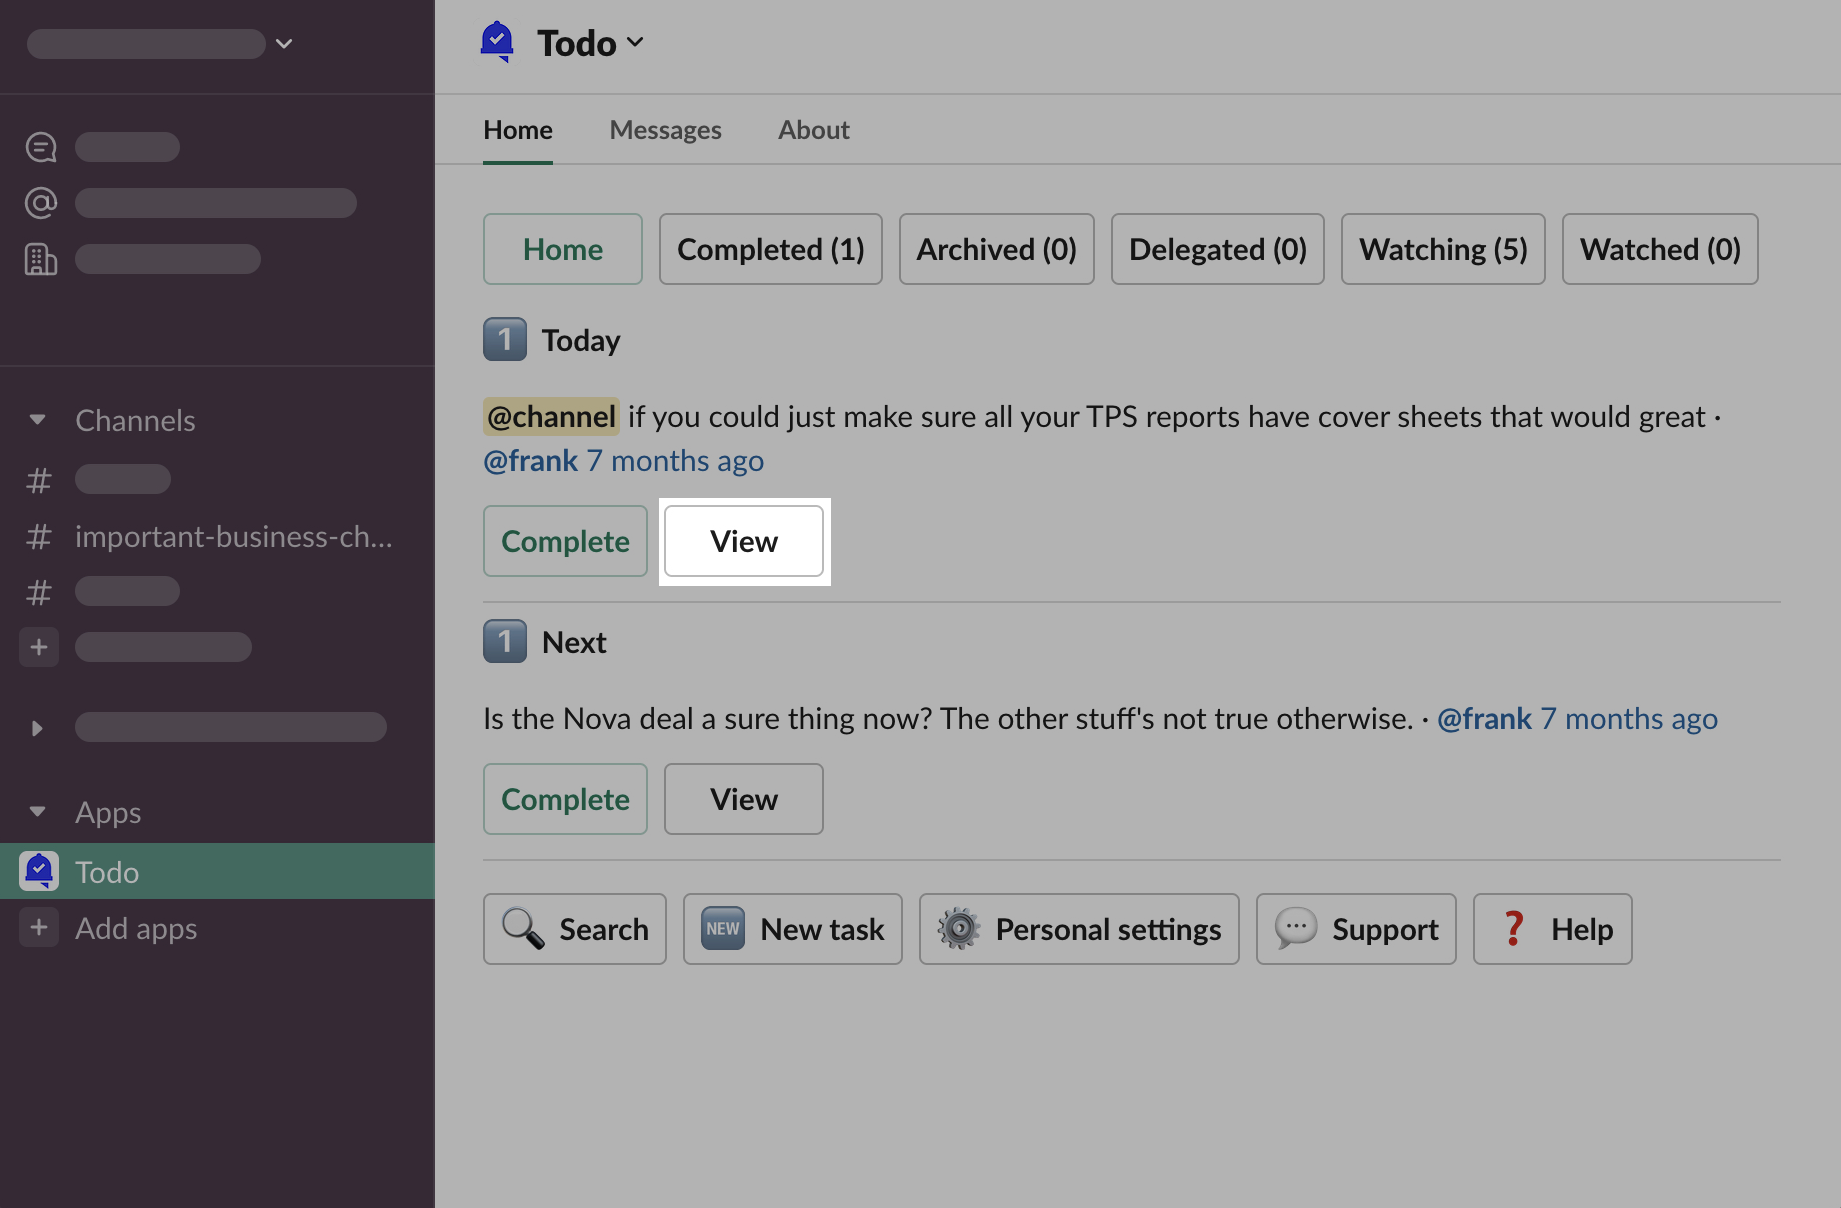Create a New task

point(793,929)
